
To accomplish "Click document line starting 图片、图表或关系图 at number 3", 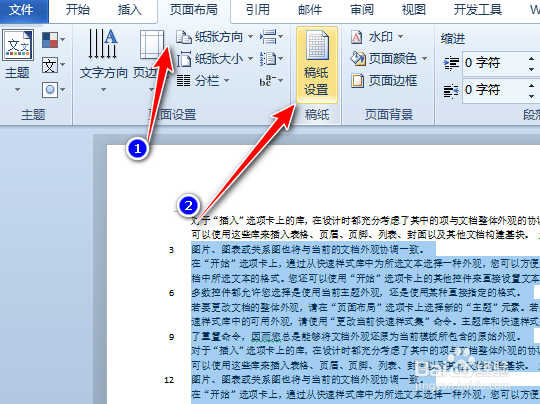I will (x=309, y=249).
